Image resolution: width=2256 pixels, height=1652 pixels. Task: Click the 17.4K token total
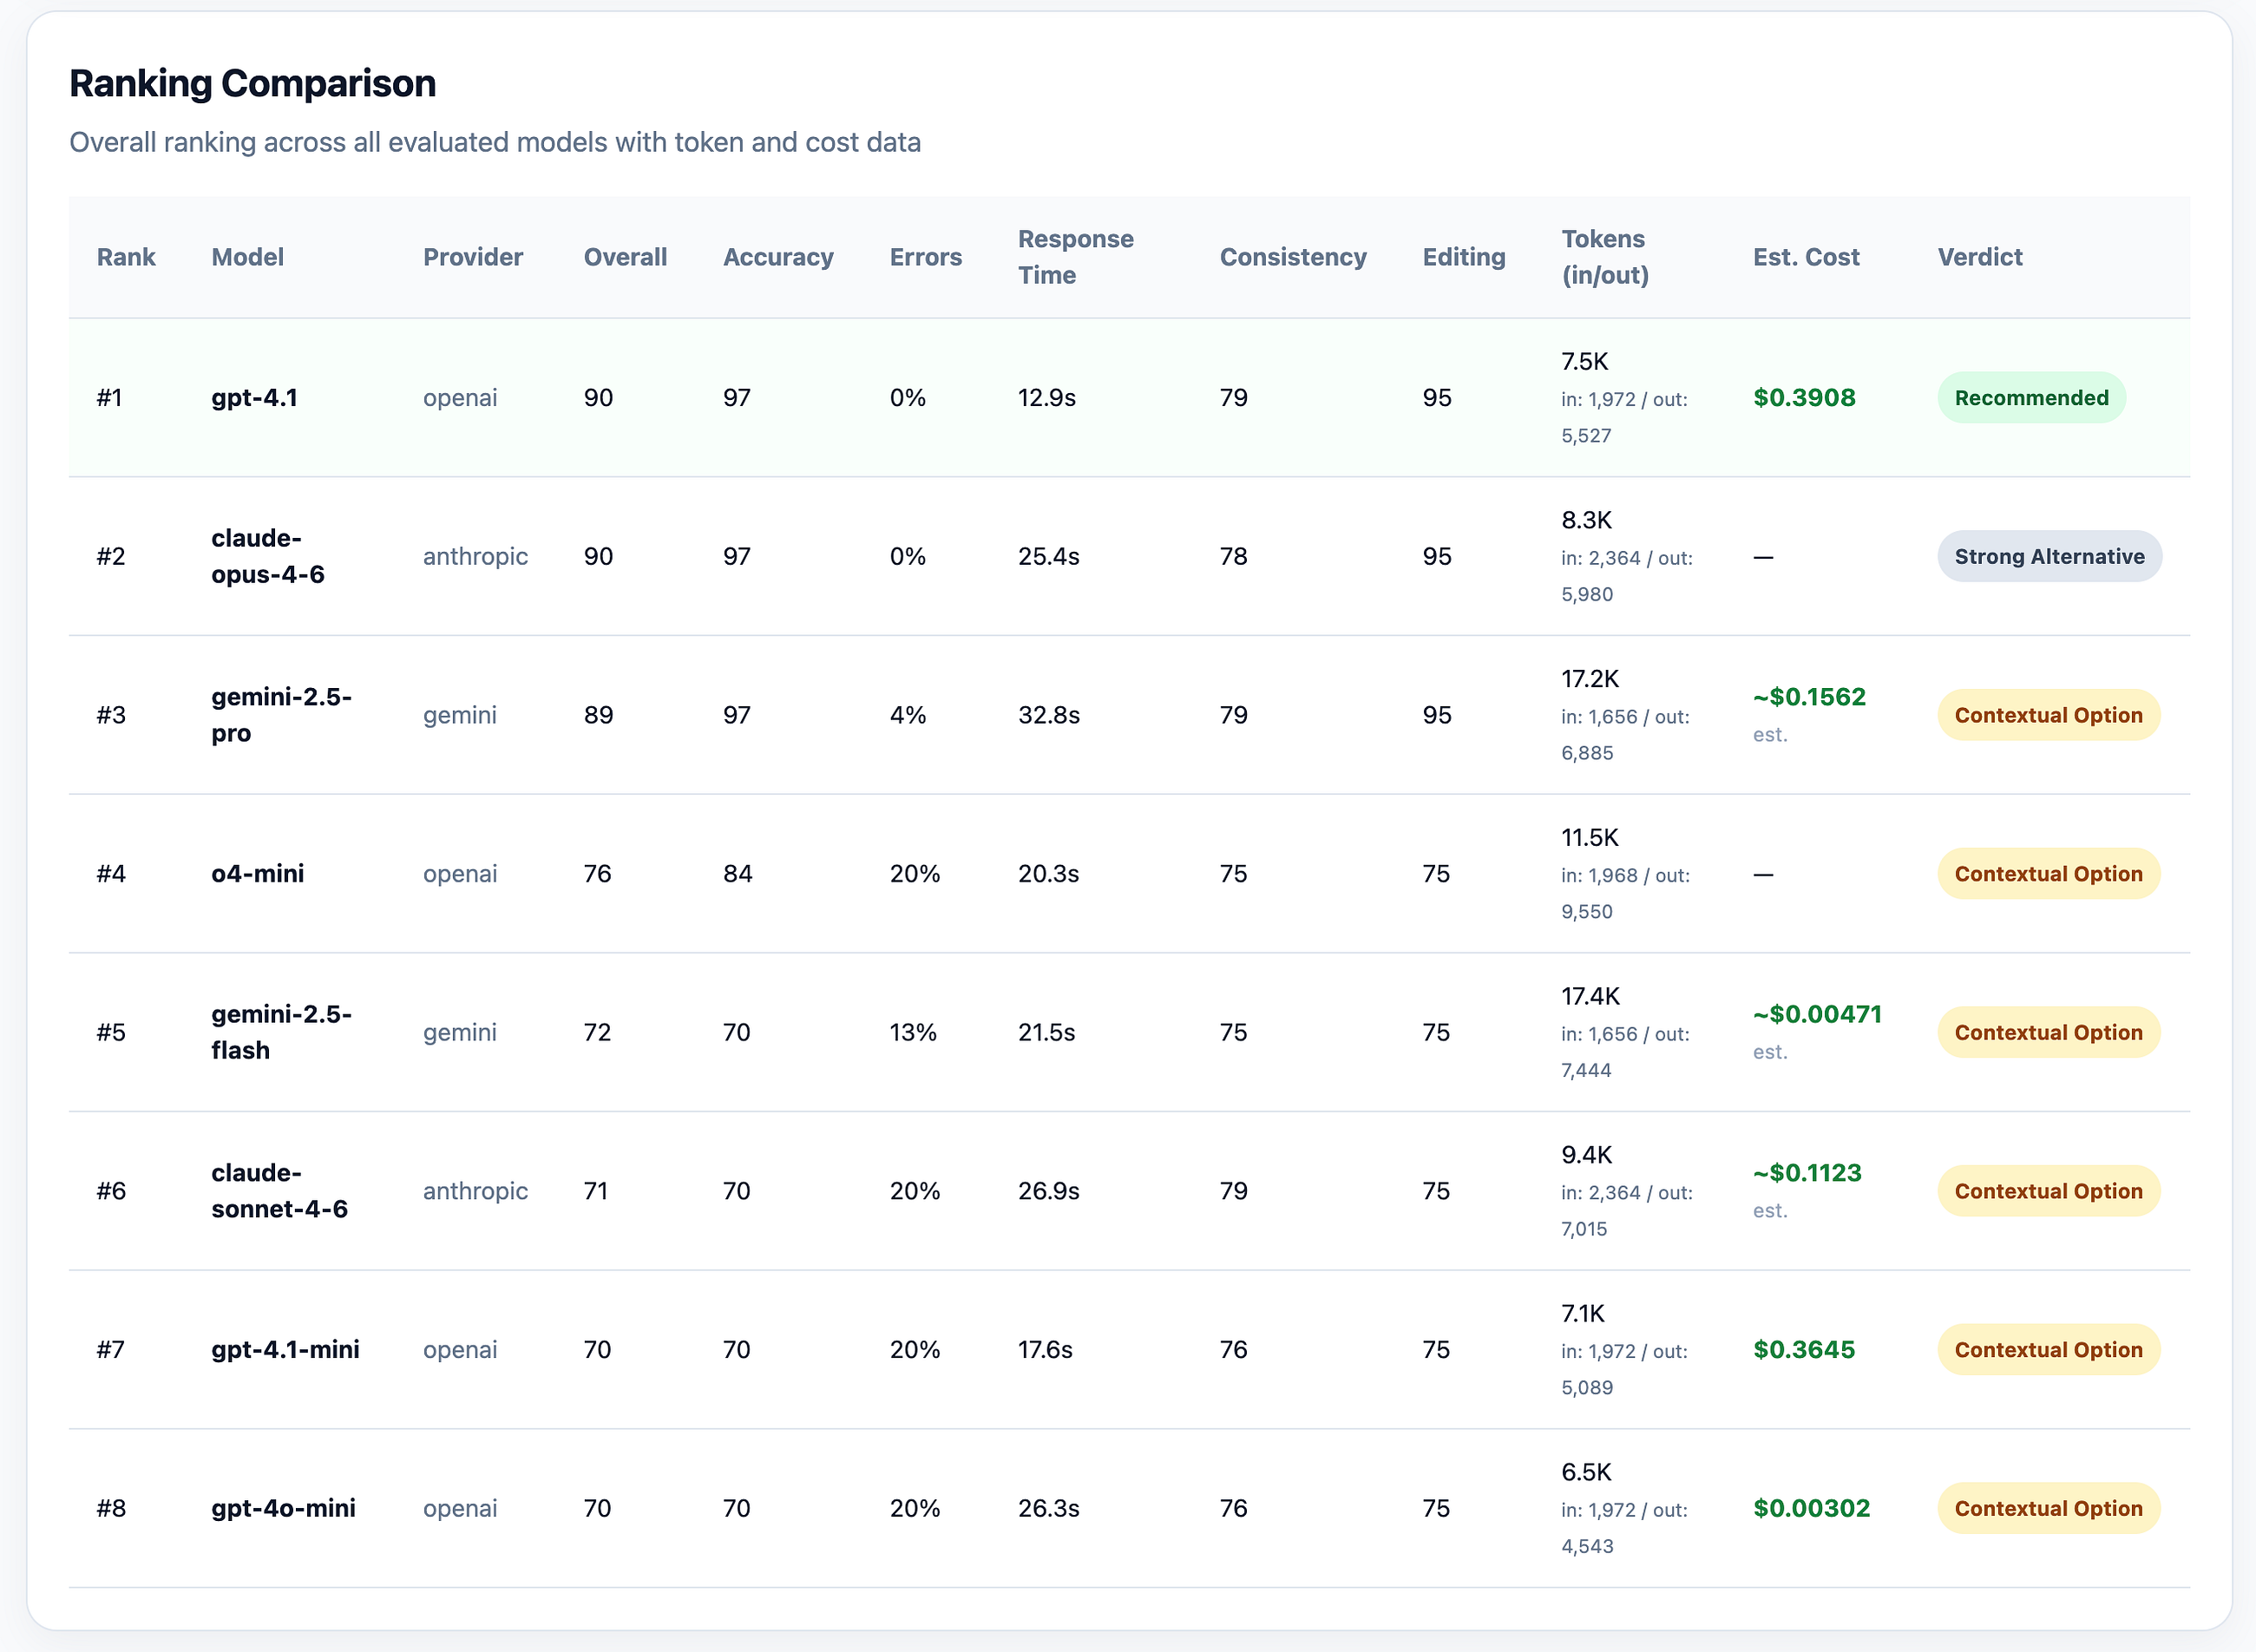point(1590,996)
